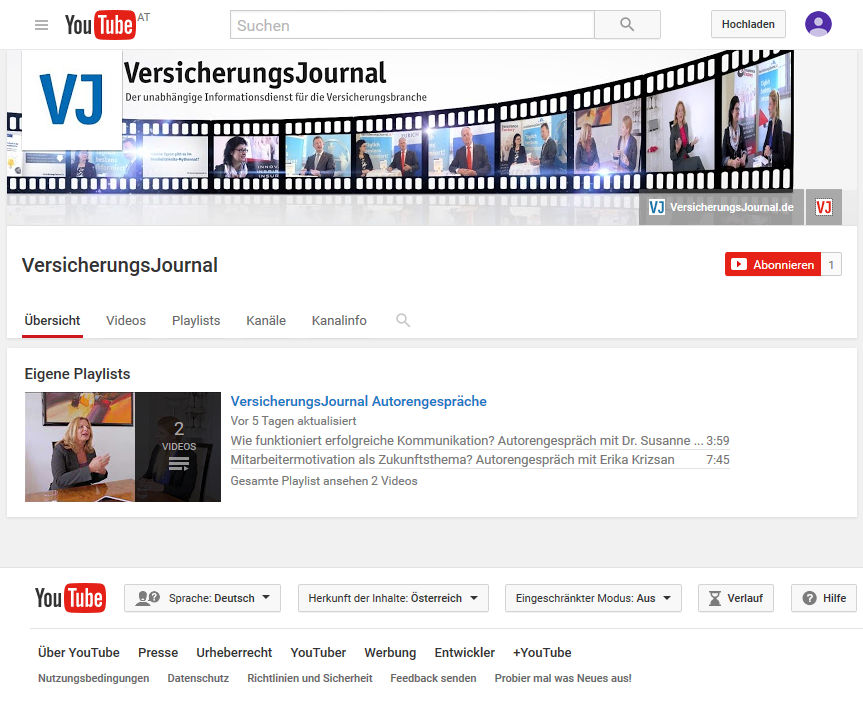Expand the Sprache: Deutsch dropdown

pyautogui.click(x=203, y=598)
